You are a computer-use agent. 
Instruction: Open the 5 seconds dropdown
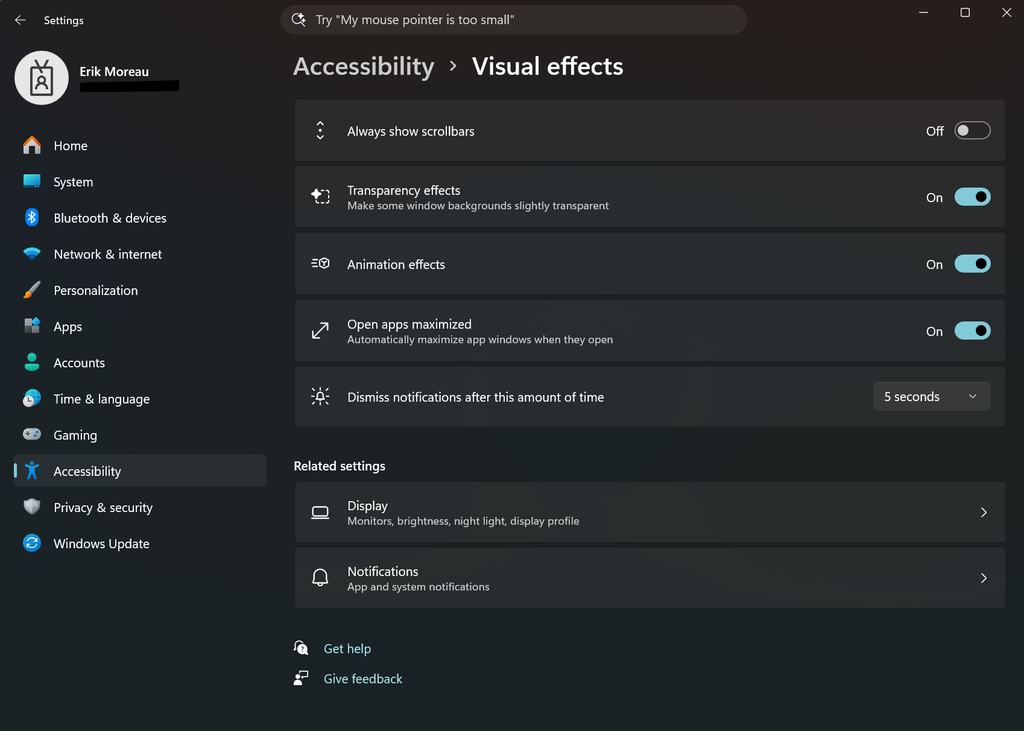[x=931, y=397]
